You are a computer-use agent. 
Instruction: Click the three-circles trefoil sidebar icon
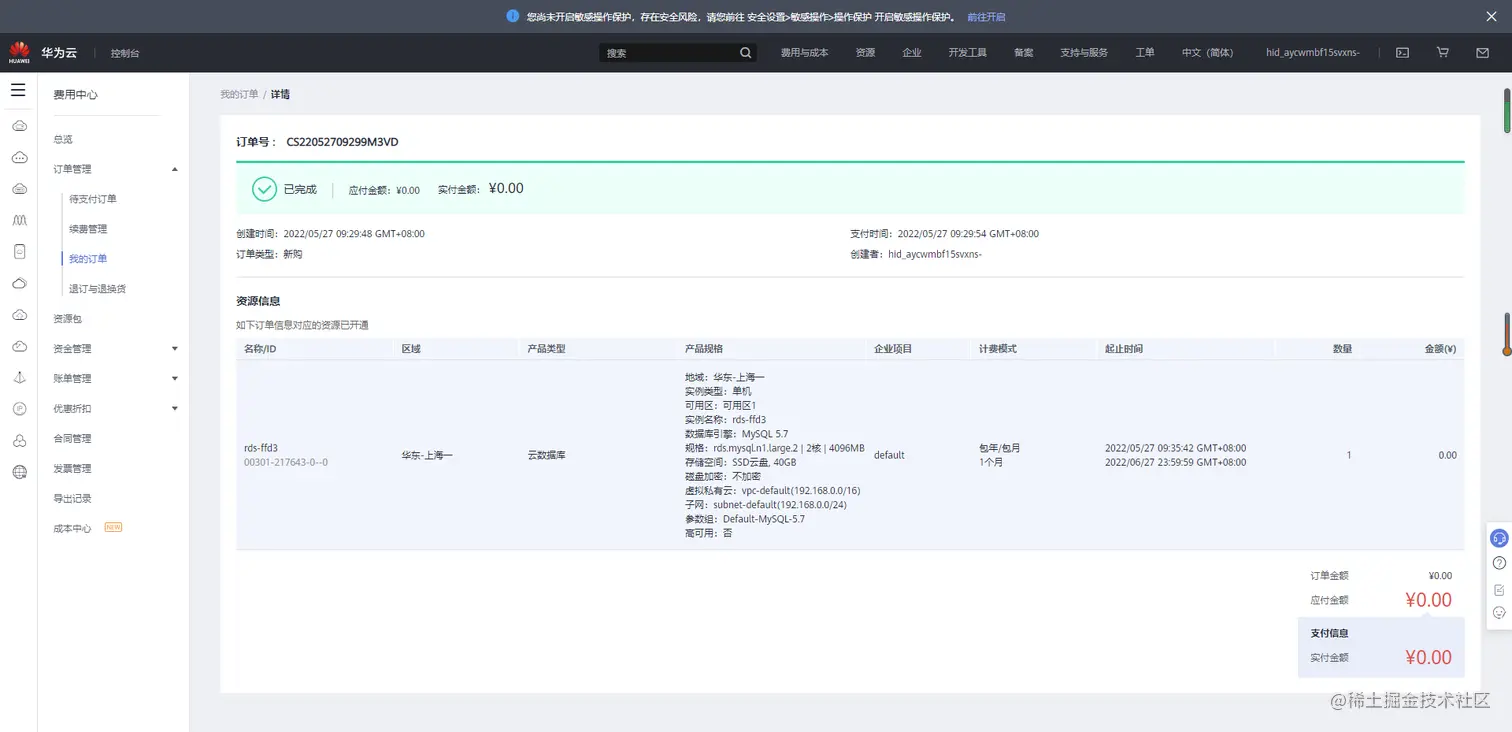(19, 441)
